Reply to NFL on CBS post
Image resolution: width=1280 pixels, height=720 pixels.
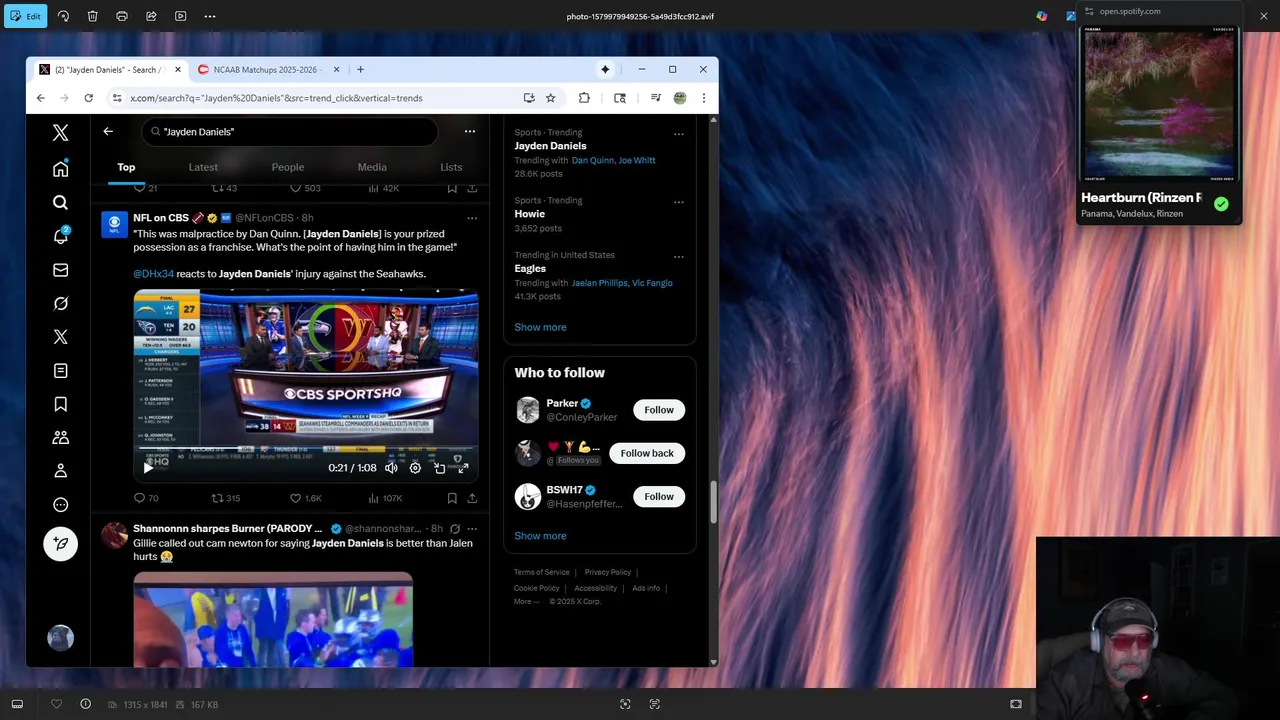(x=146, y=498)
